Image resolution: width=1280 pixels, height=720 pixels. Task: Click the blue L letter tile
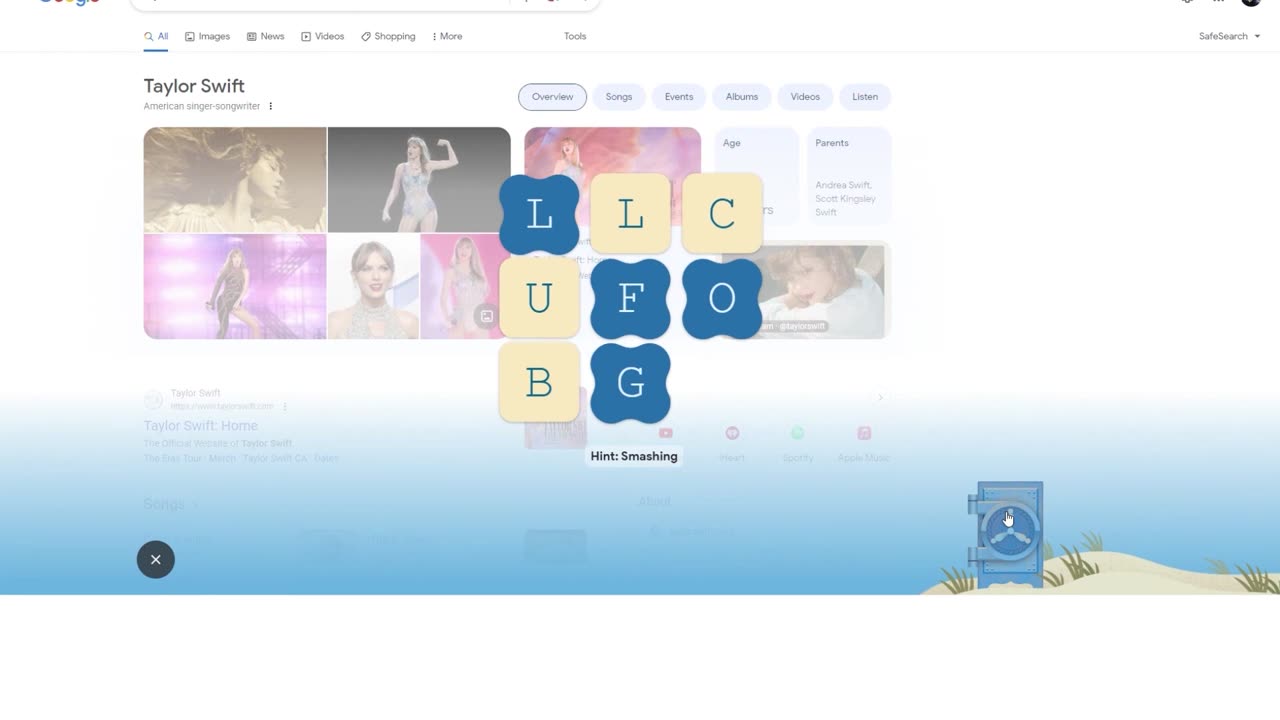pos(539,214)
